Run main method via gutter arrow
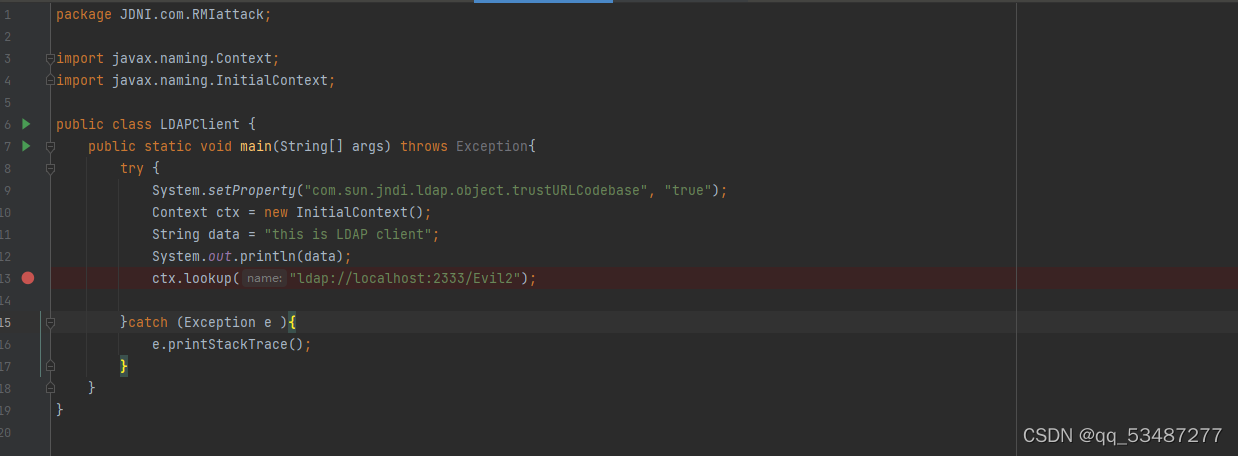This screenshot has width=1238, height=456. tap(27, 146)
